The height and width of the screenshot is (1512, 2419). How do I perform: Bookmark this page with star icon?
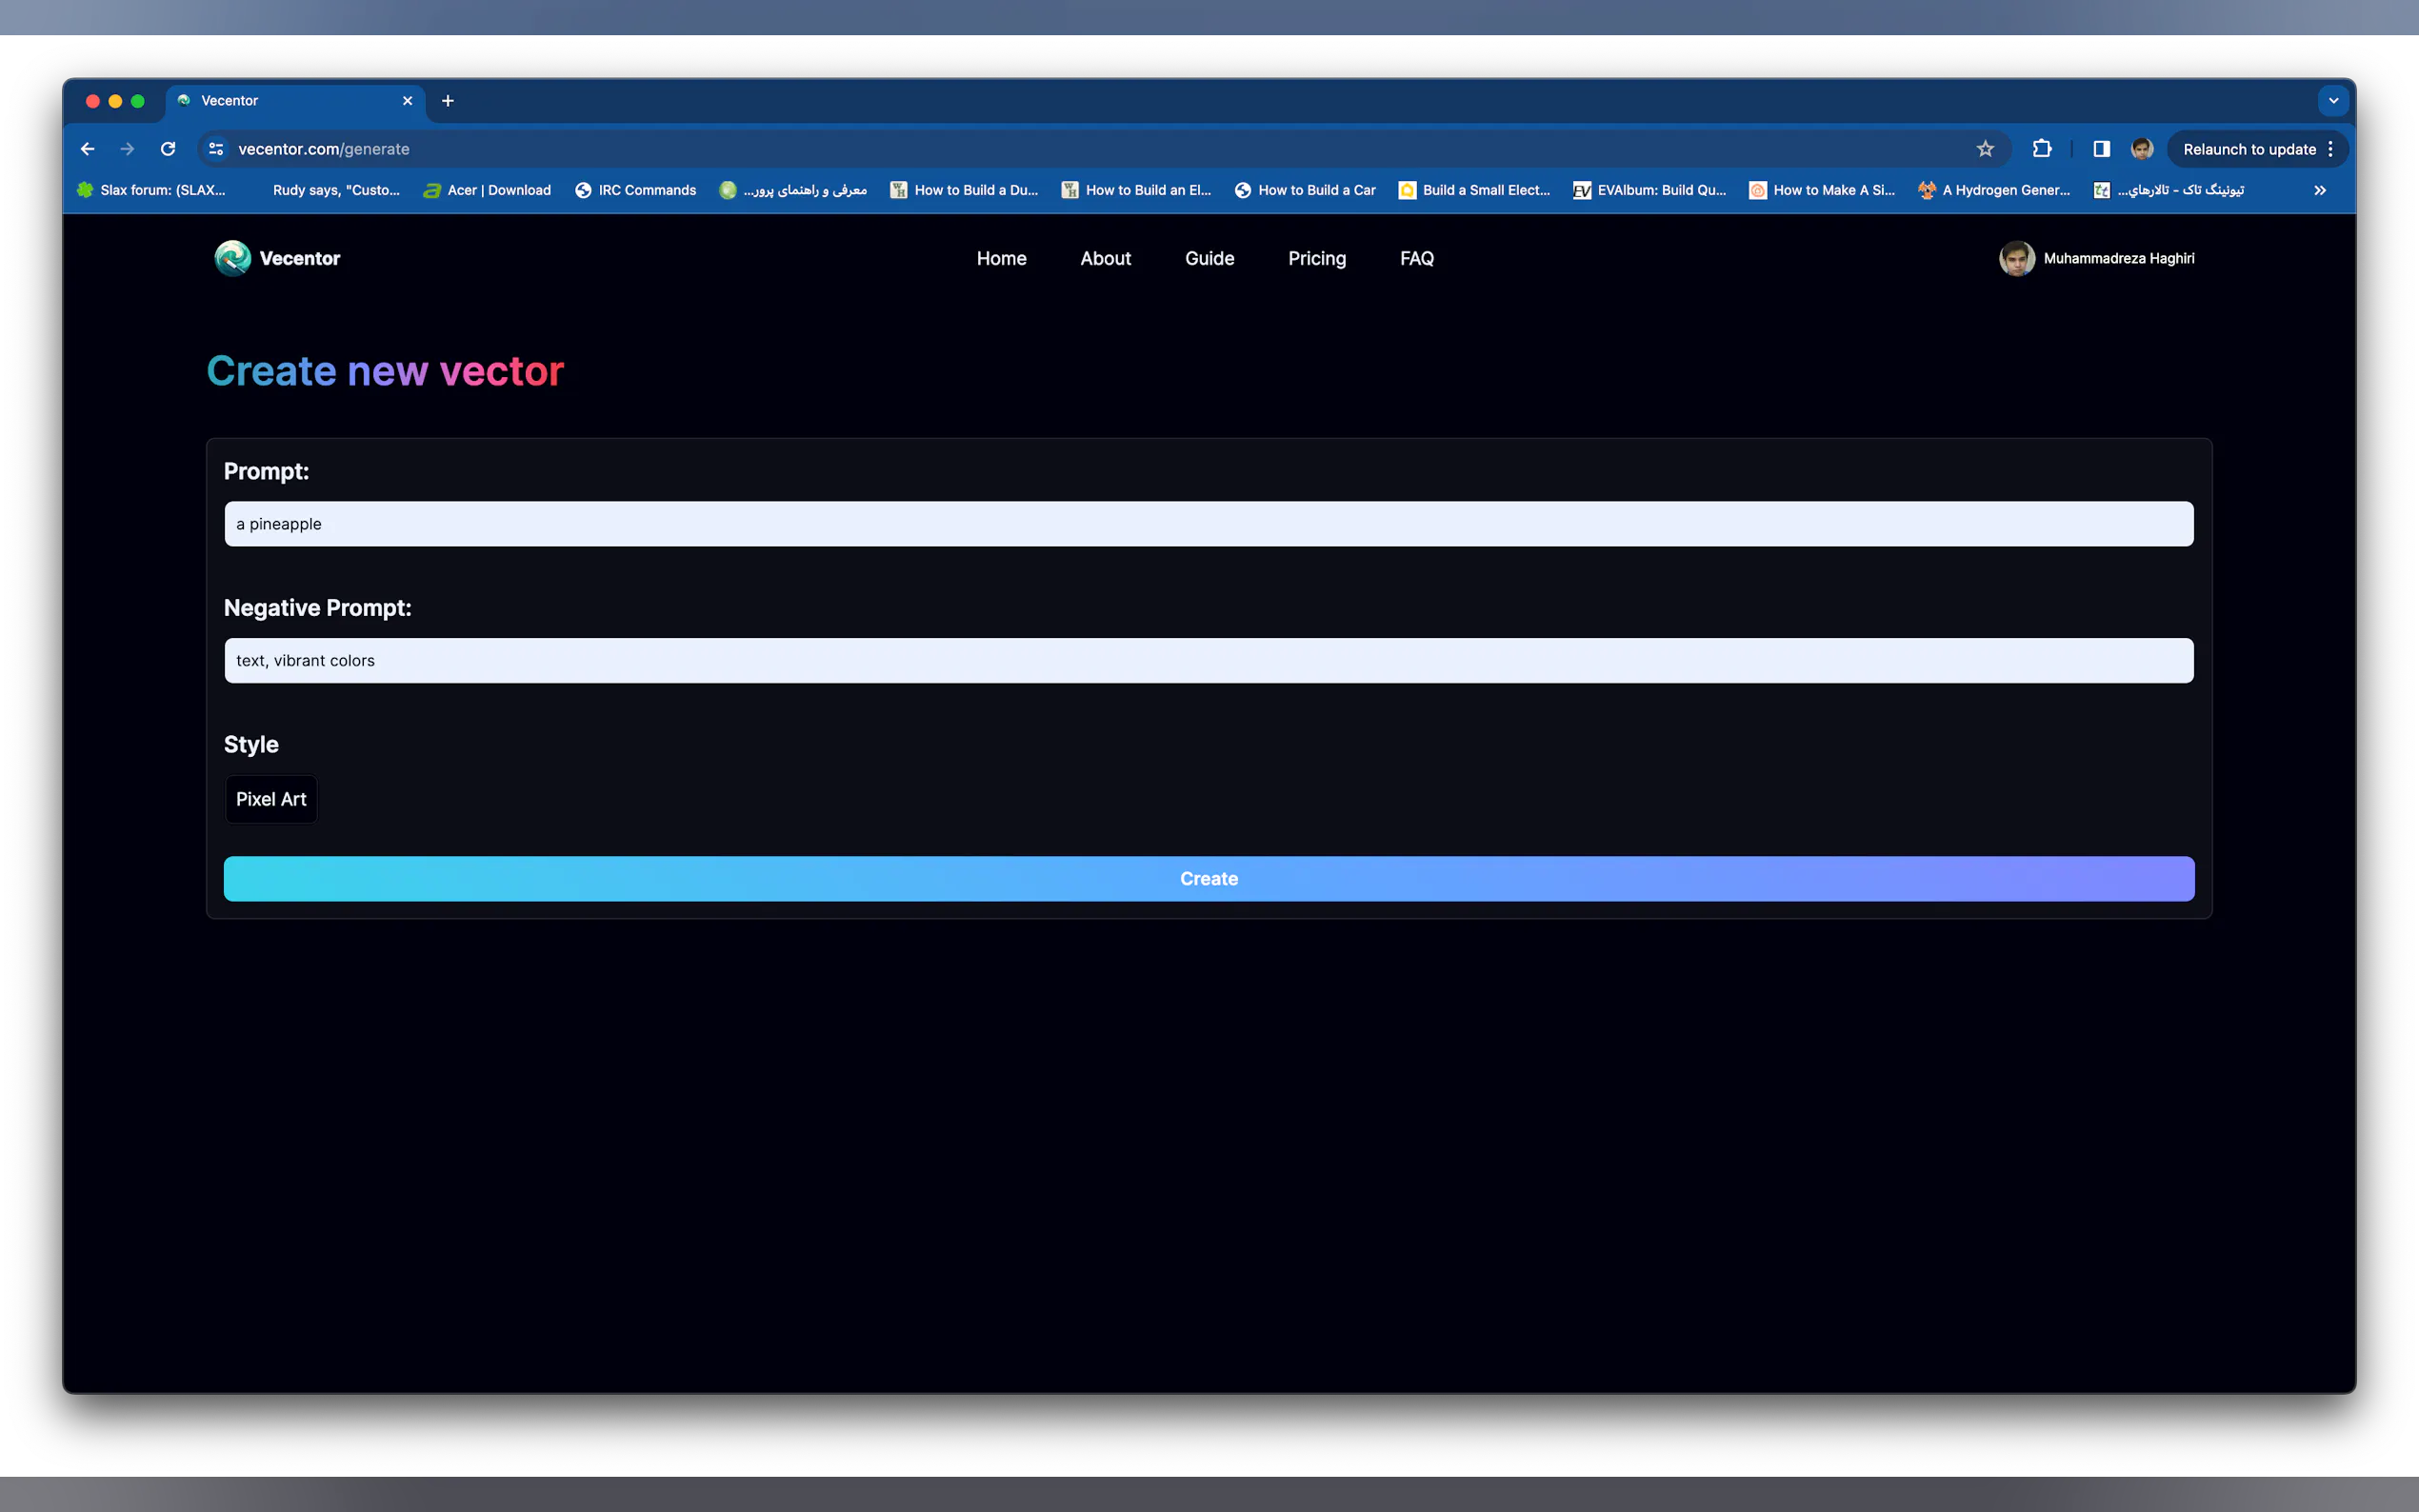point(1985,149)
